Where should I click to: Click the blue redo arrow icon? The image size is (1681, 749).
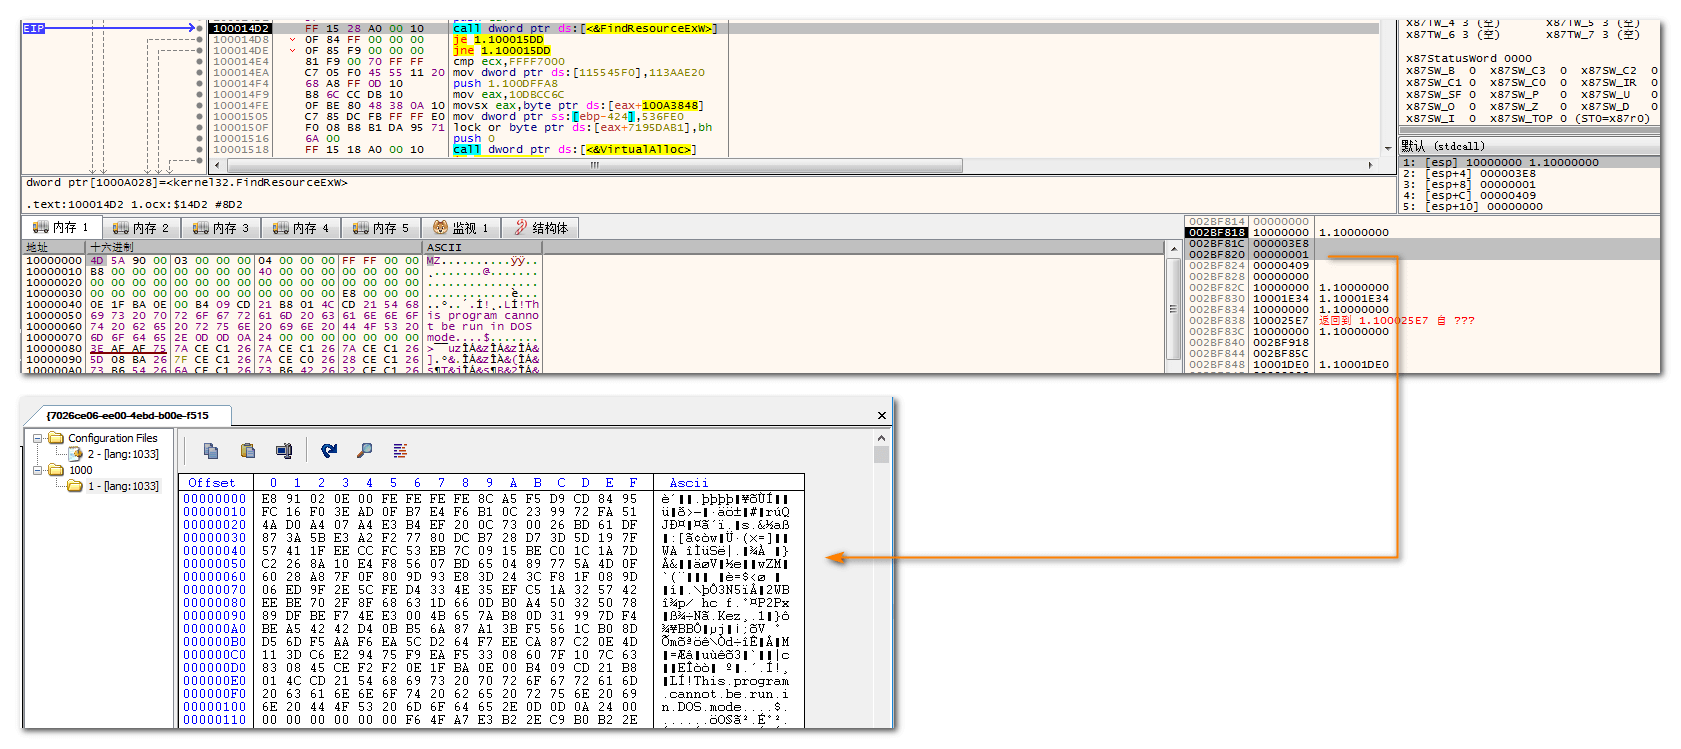tap(329, 451)
